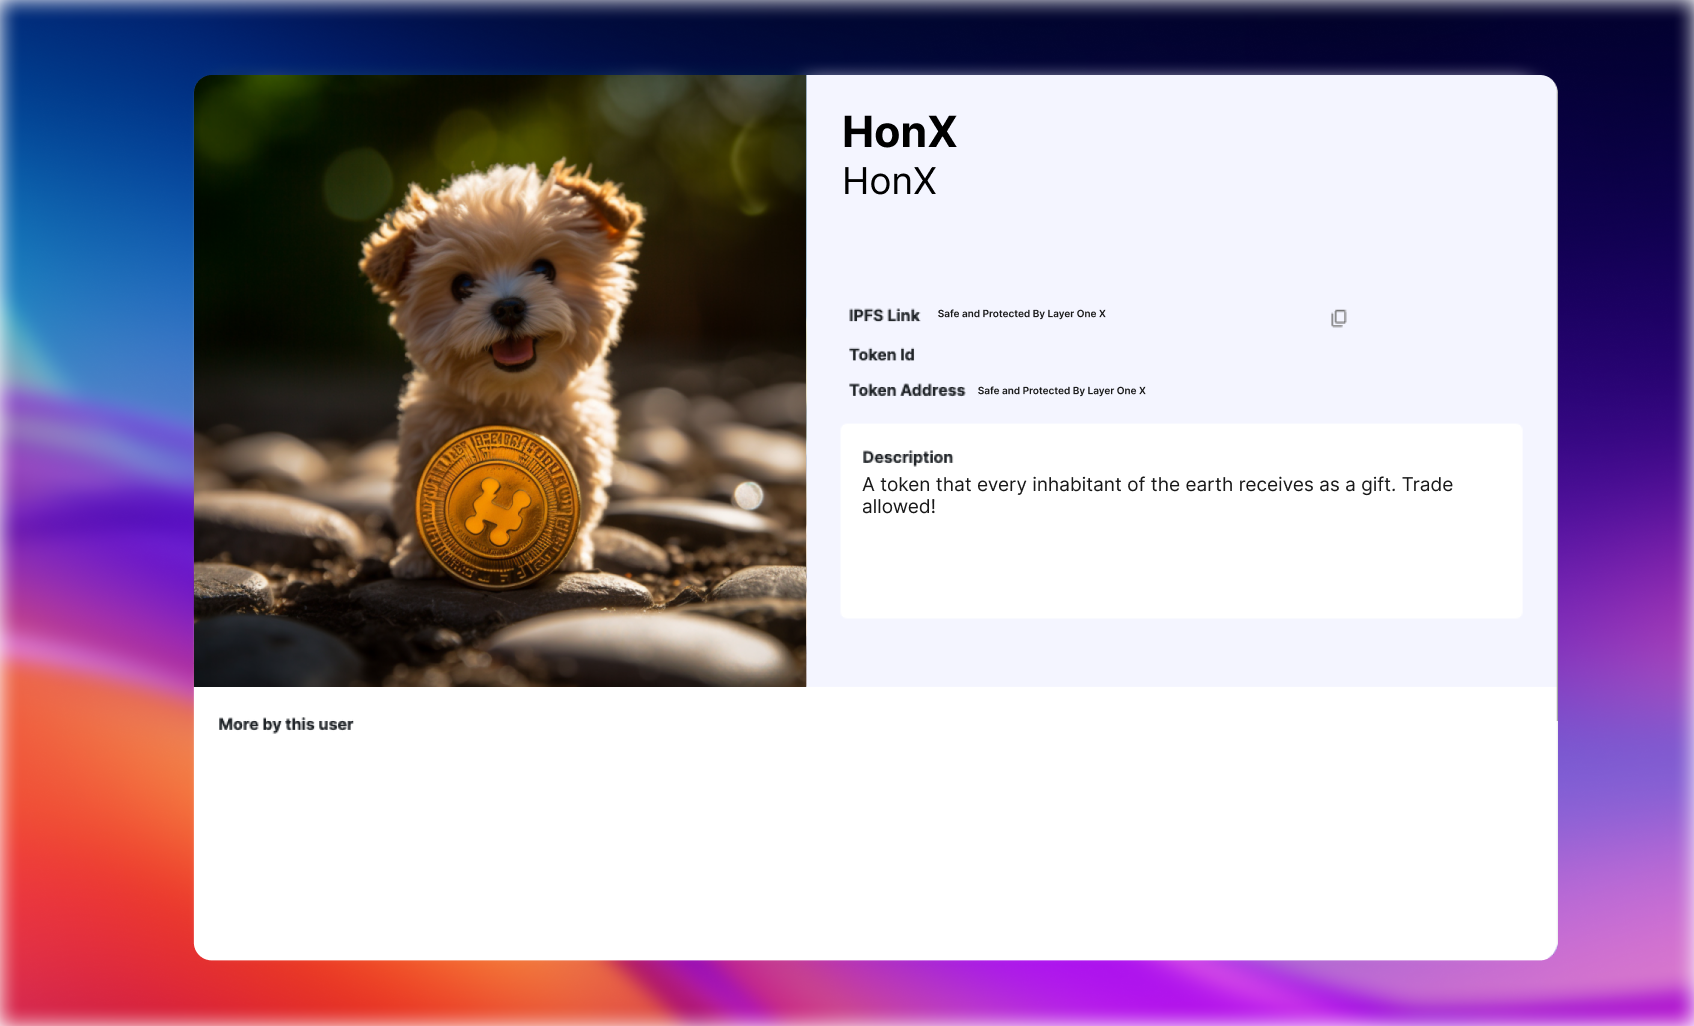This screenshot has width=1694, height=1026.
Task: Select the lighter HonX subtitle below the title
Action: point(889,181)
